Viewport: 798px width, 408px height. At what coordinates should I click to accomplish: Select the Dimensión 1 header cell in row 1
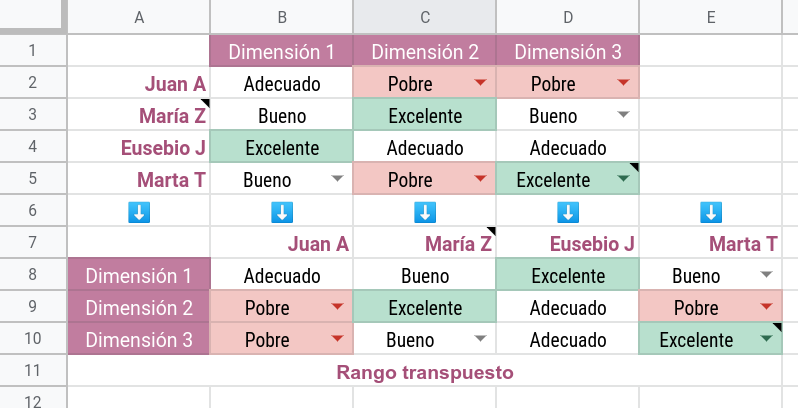(281, 50)
